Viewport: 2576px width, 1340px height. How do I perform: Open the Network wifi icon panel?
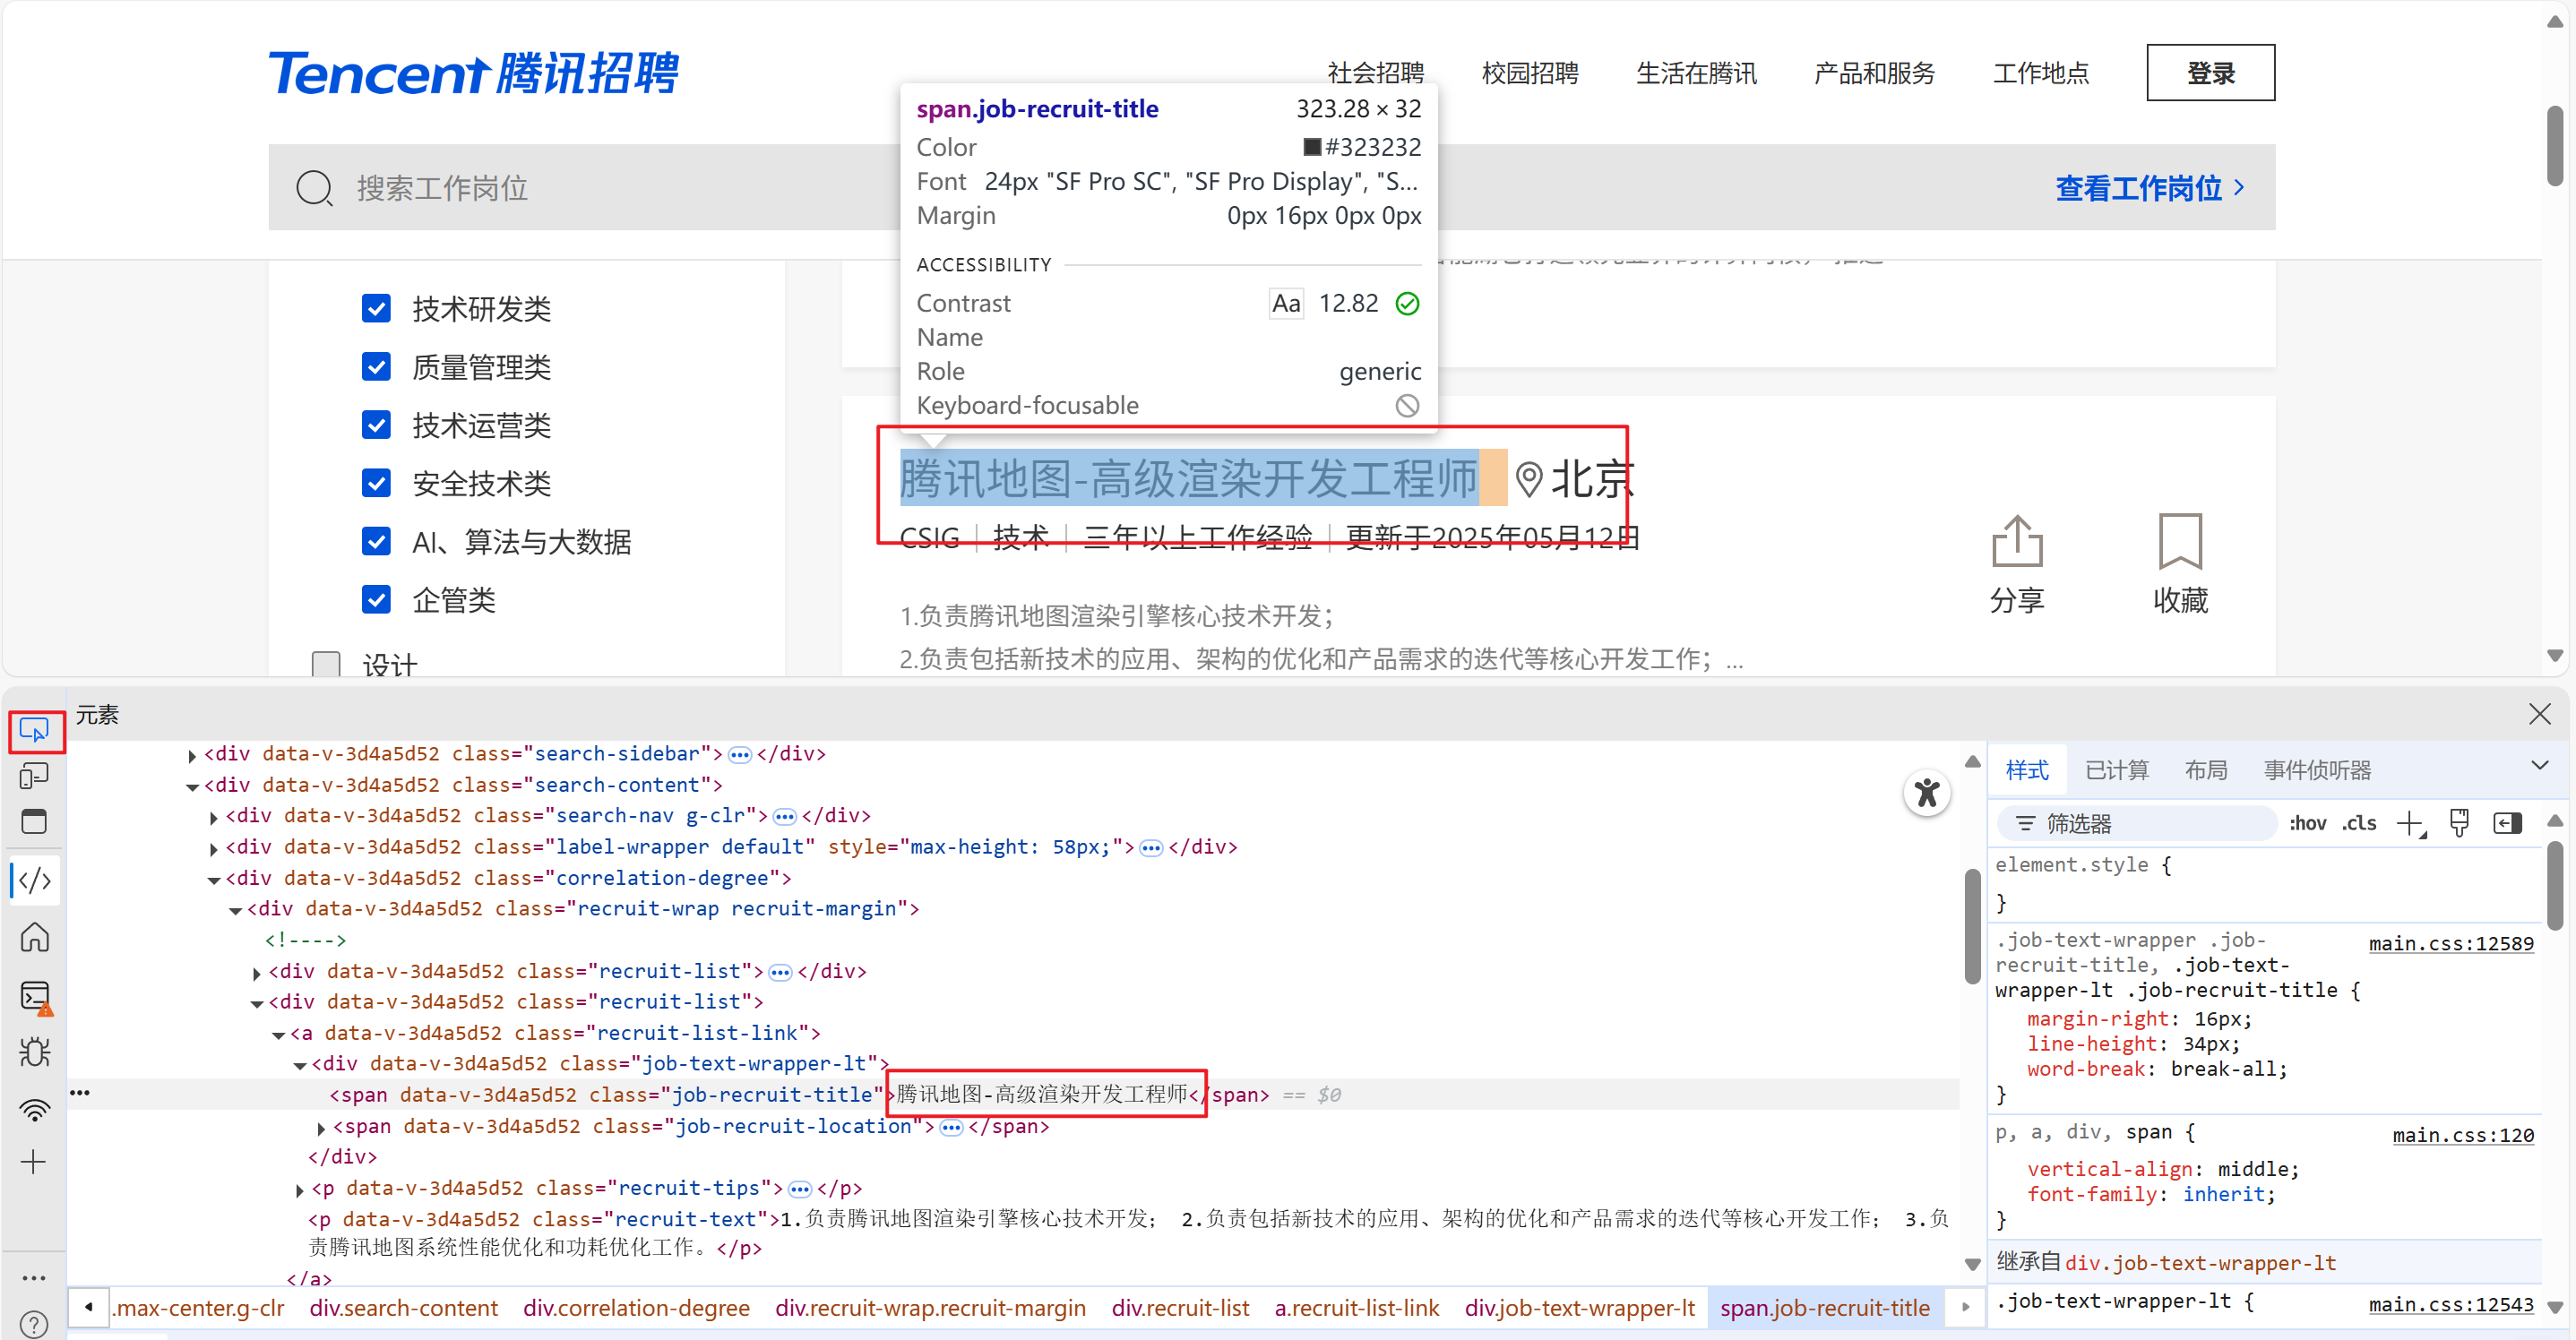click(x=34, y=1108)
